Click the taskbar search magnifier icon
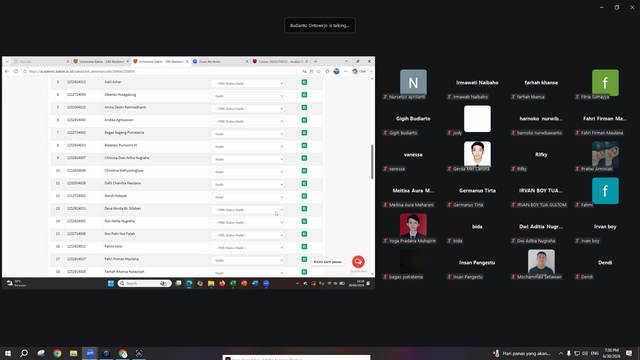 pos(24,353)
